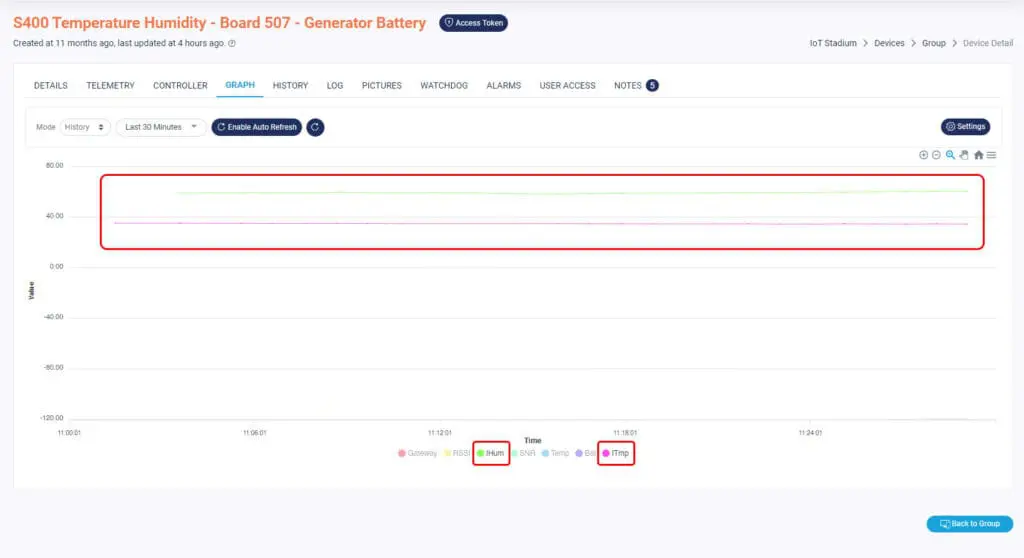Reset chart zoom with home icon
The image size is (1024, 558).
978,155
